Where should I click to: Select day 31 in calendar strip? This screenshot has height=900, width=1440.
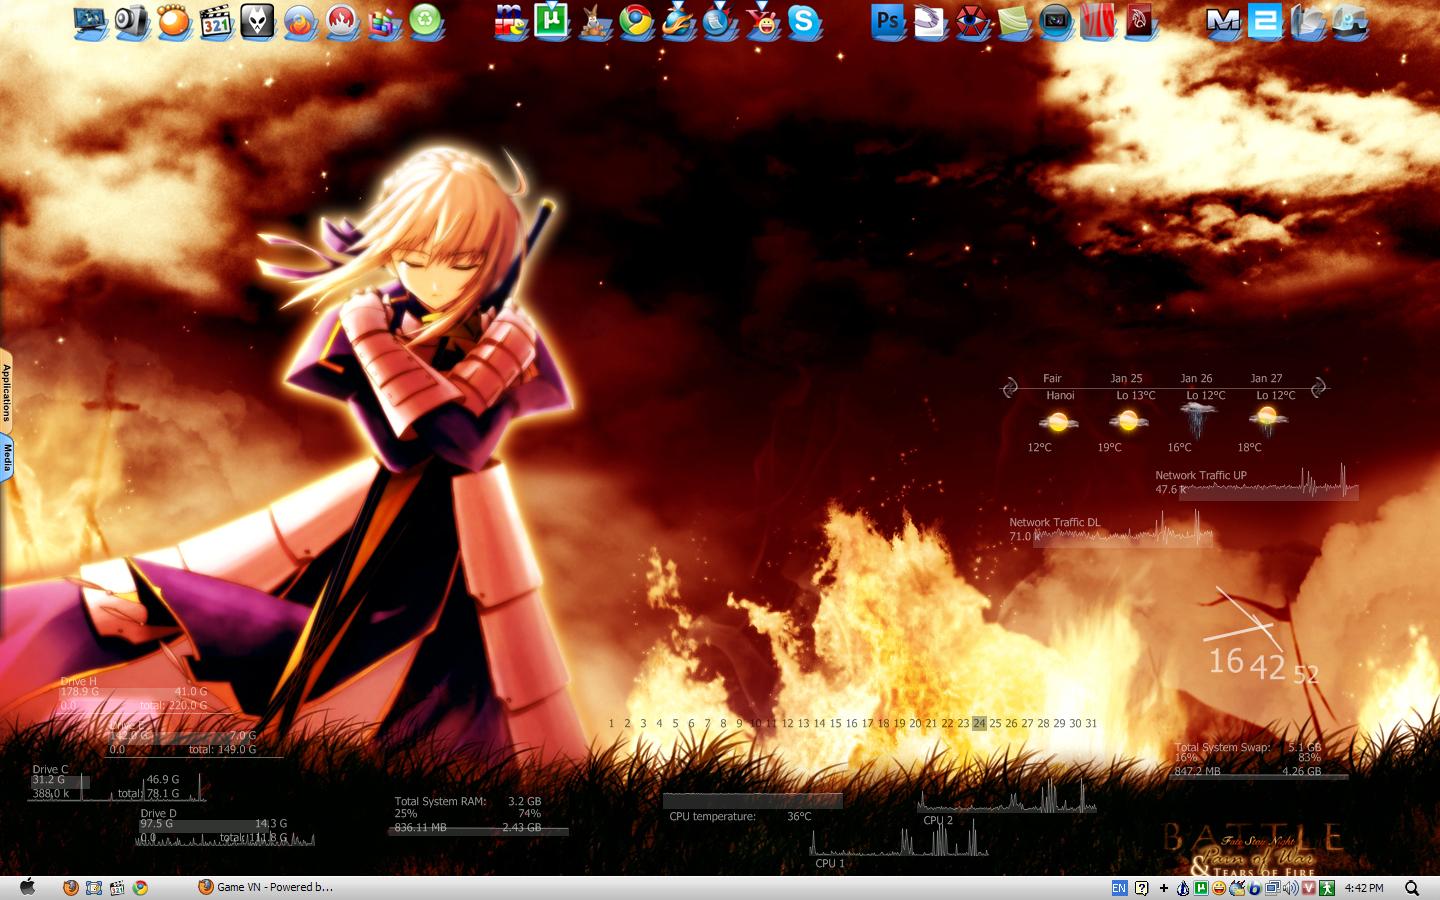(x=1091, y=723)
